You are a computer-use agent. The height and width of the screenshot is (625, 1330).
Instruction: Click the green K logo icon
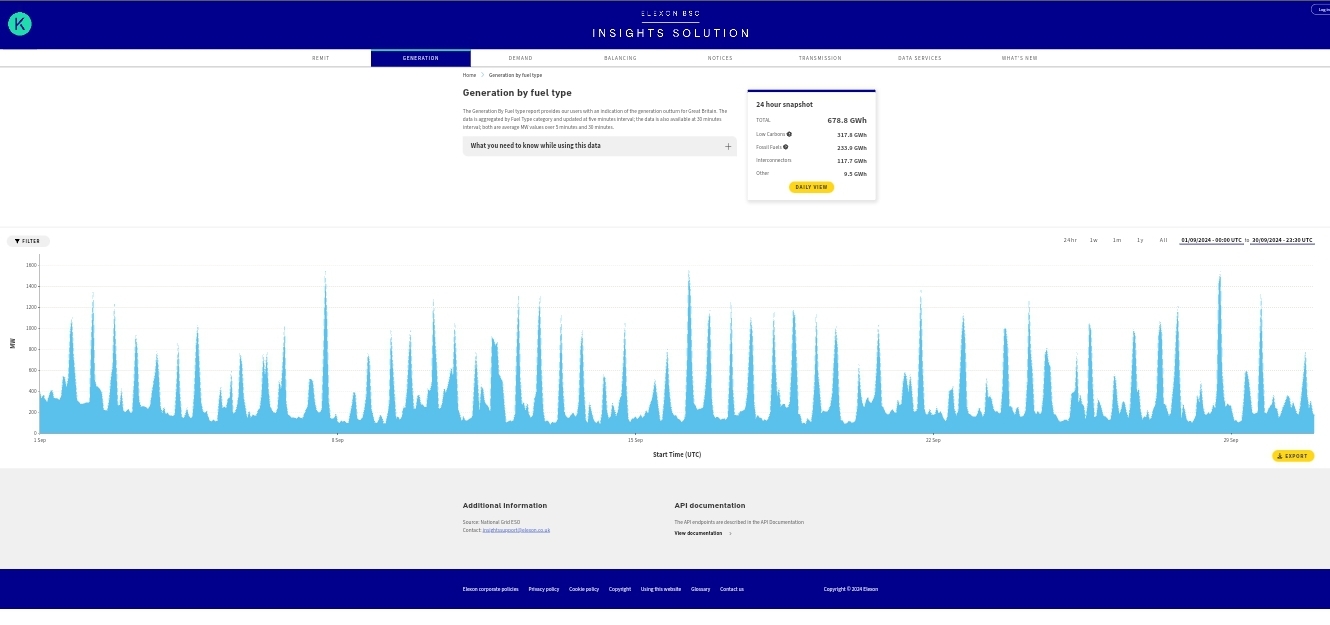[20, 24]
